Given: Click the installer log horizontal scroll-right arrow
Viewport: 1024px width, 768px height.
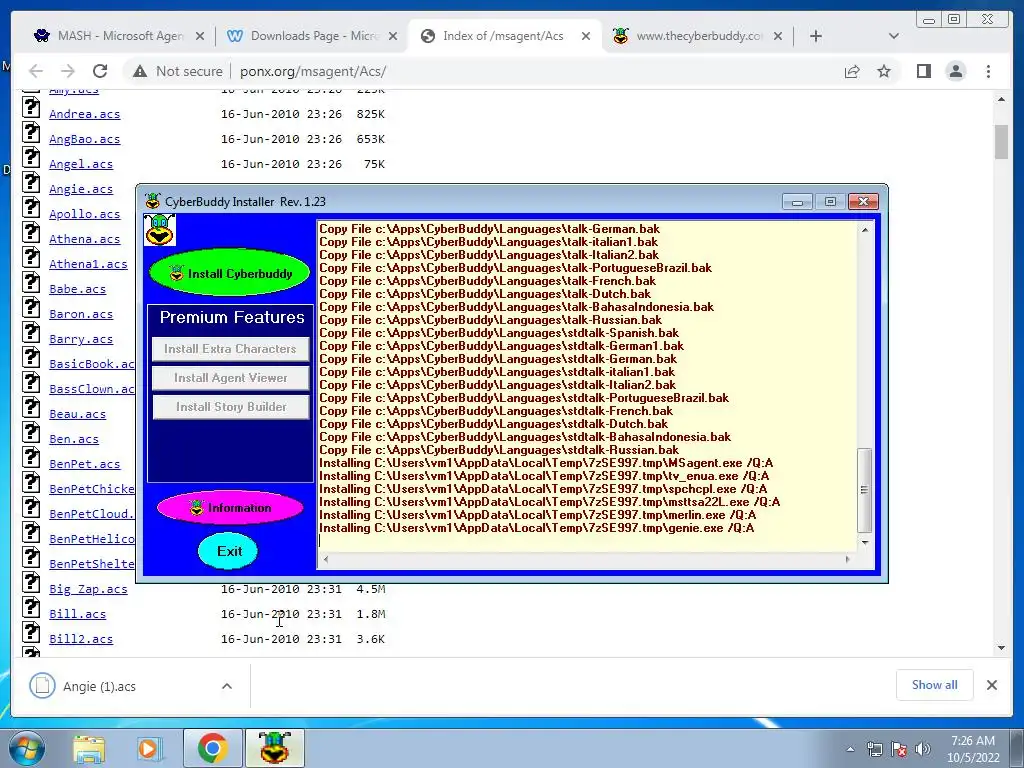Looking at the screenshot, I should [848, 559].
